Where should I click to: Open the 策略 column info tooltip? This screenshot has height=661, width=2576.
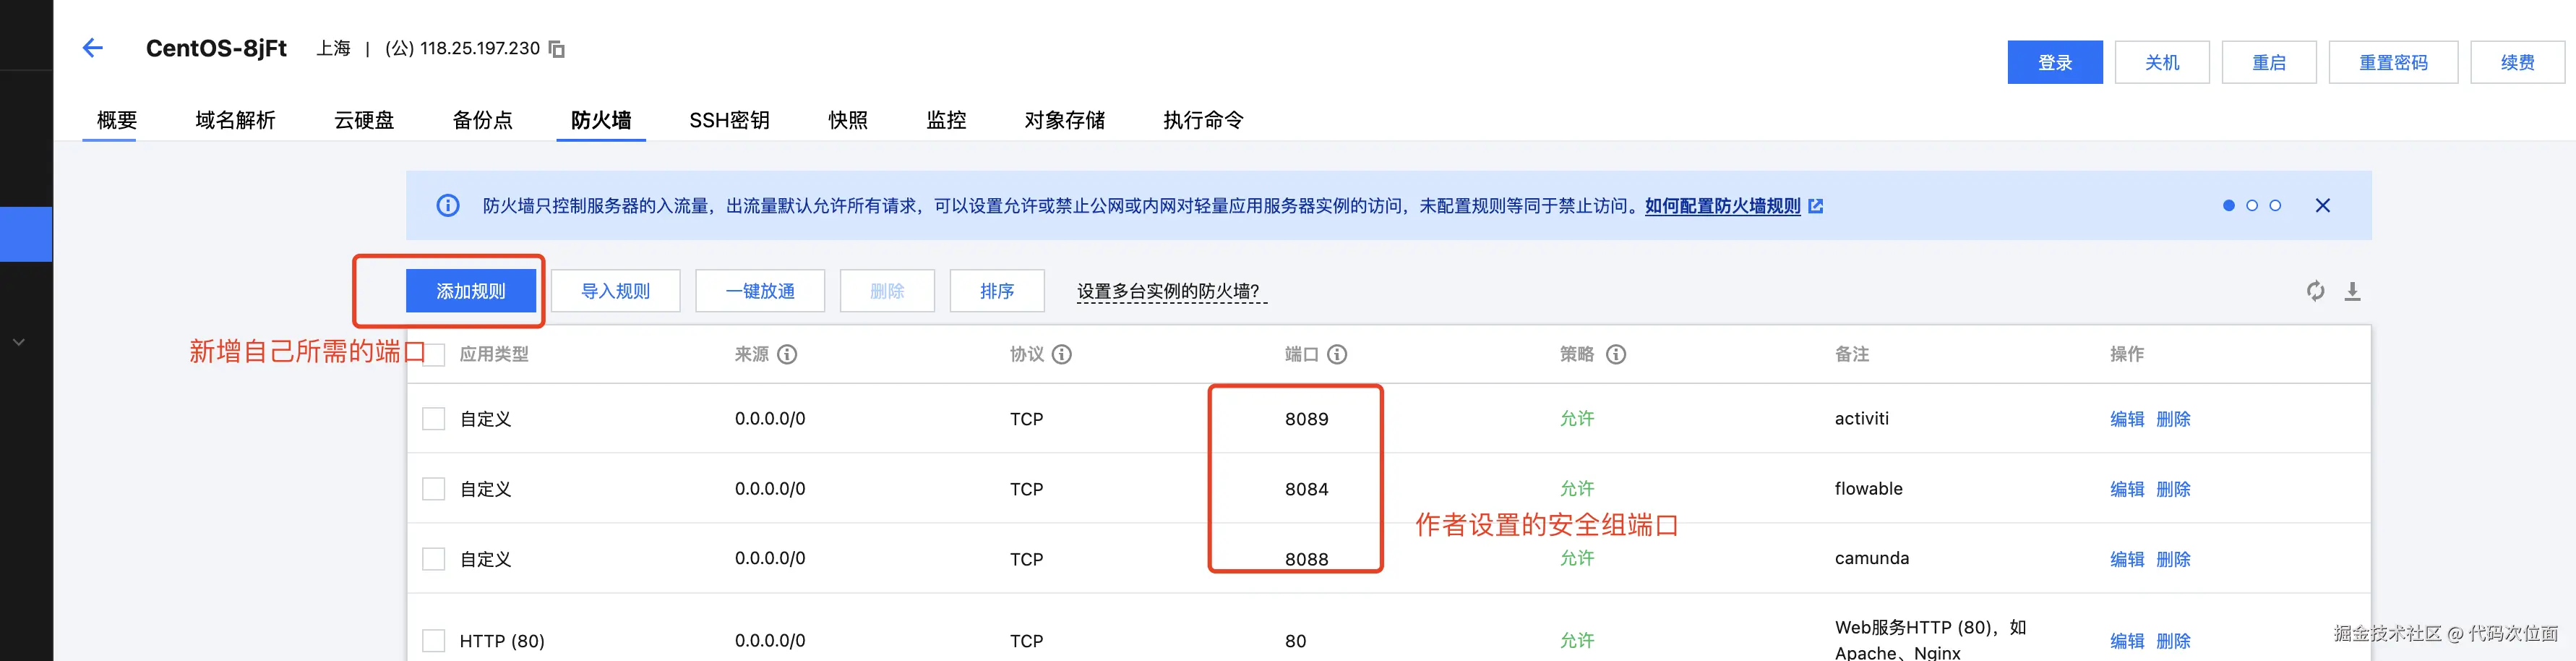point(1616,354)
